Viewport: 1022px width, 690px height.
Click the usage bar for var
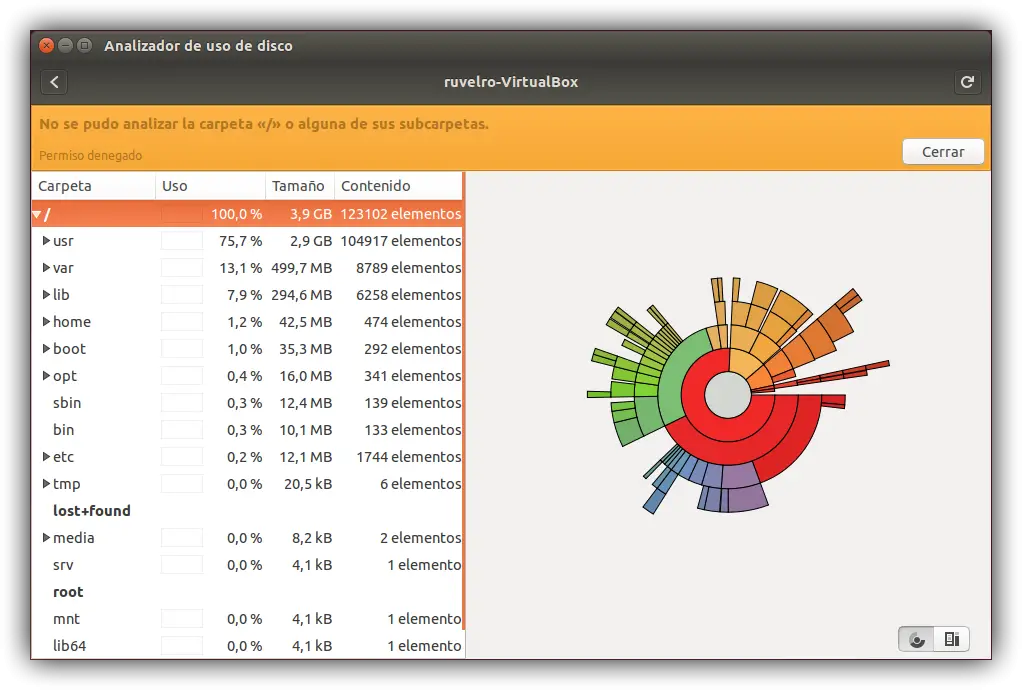click(182, 268)
